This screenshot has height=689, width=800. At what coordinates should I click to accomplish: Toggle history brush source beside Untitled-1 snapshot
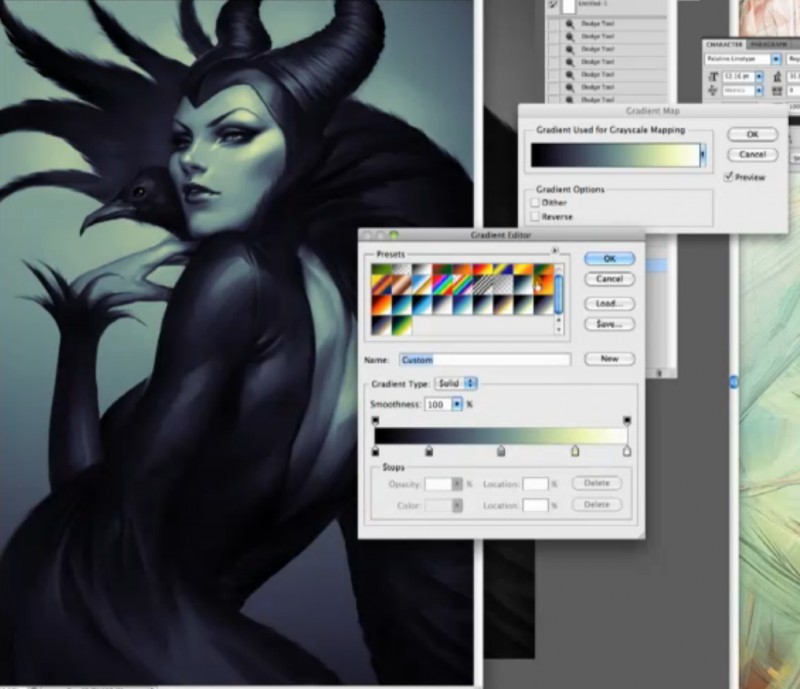pyautogui.click(x=553, y=5)
